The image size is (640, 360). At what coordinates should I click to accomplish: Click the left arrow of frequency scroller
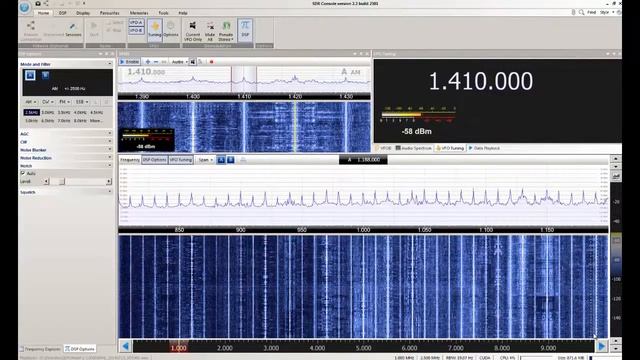point(126,347)
